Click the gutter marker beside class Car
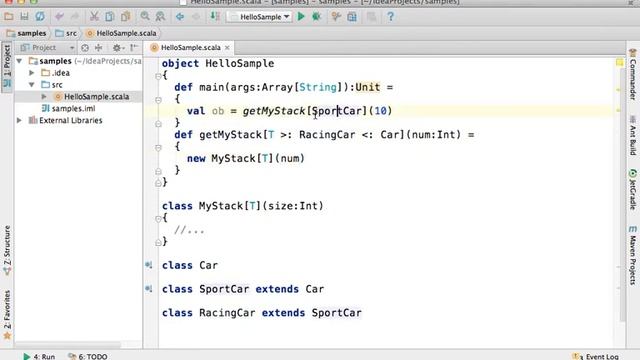 tap(149, 265)
